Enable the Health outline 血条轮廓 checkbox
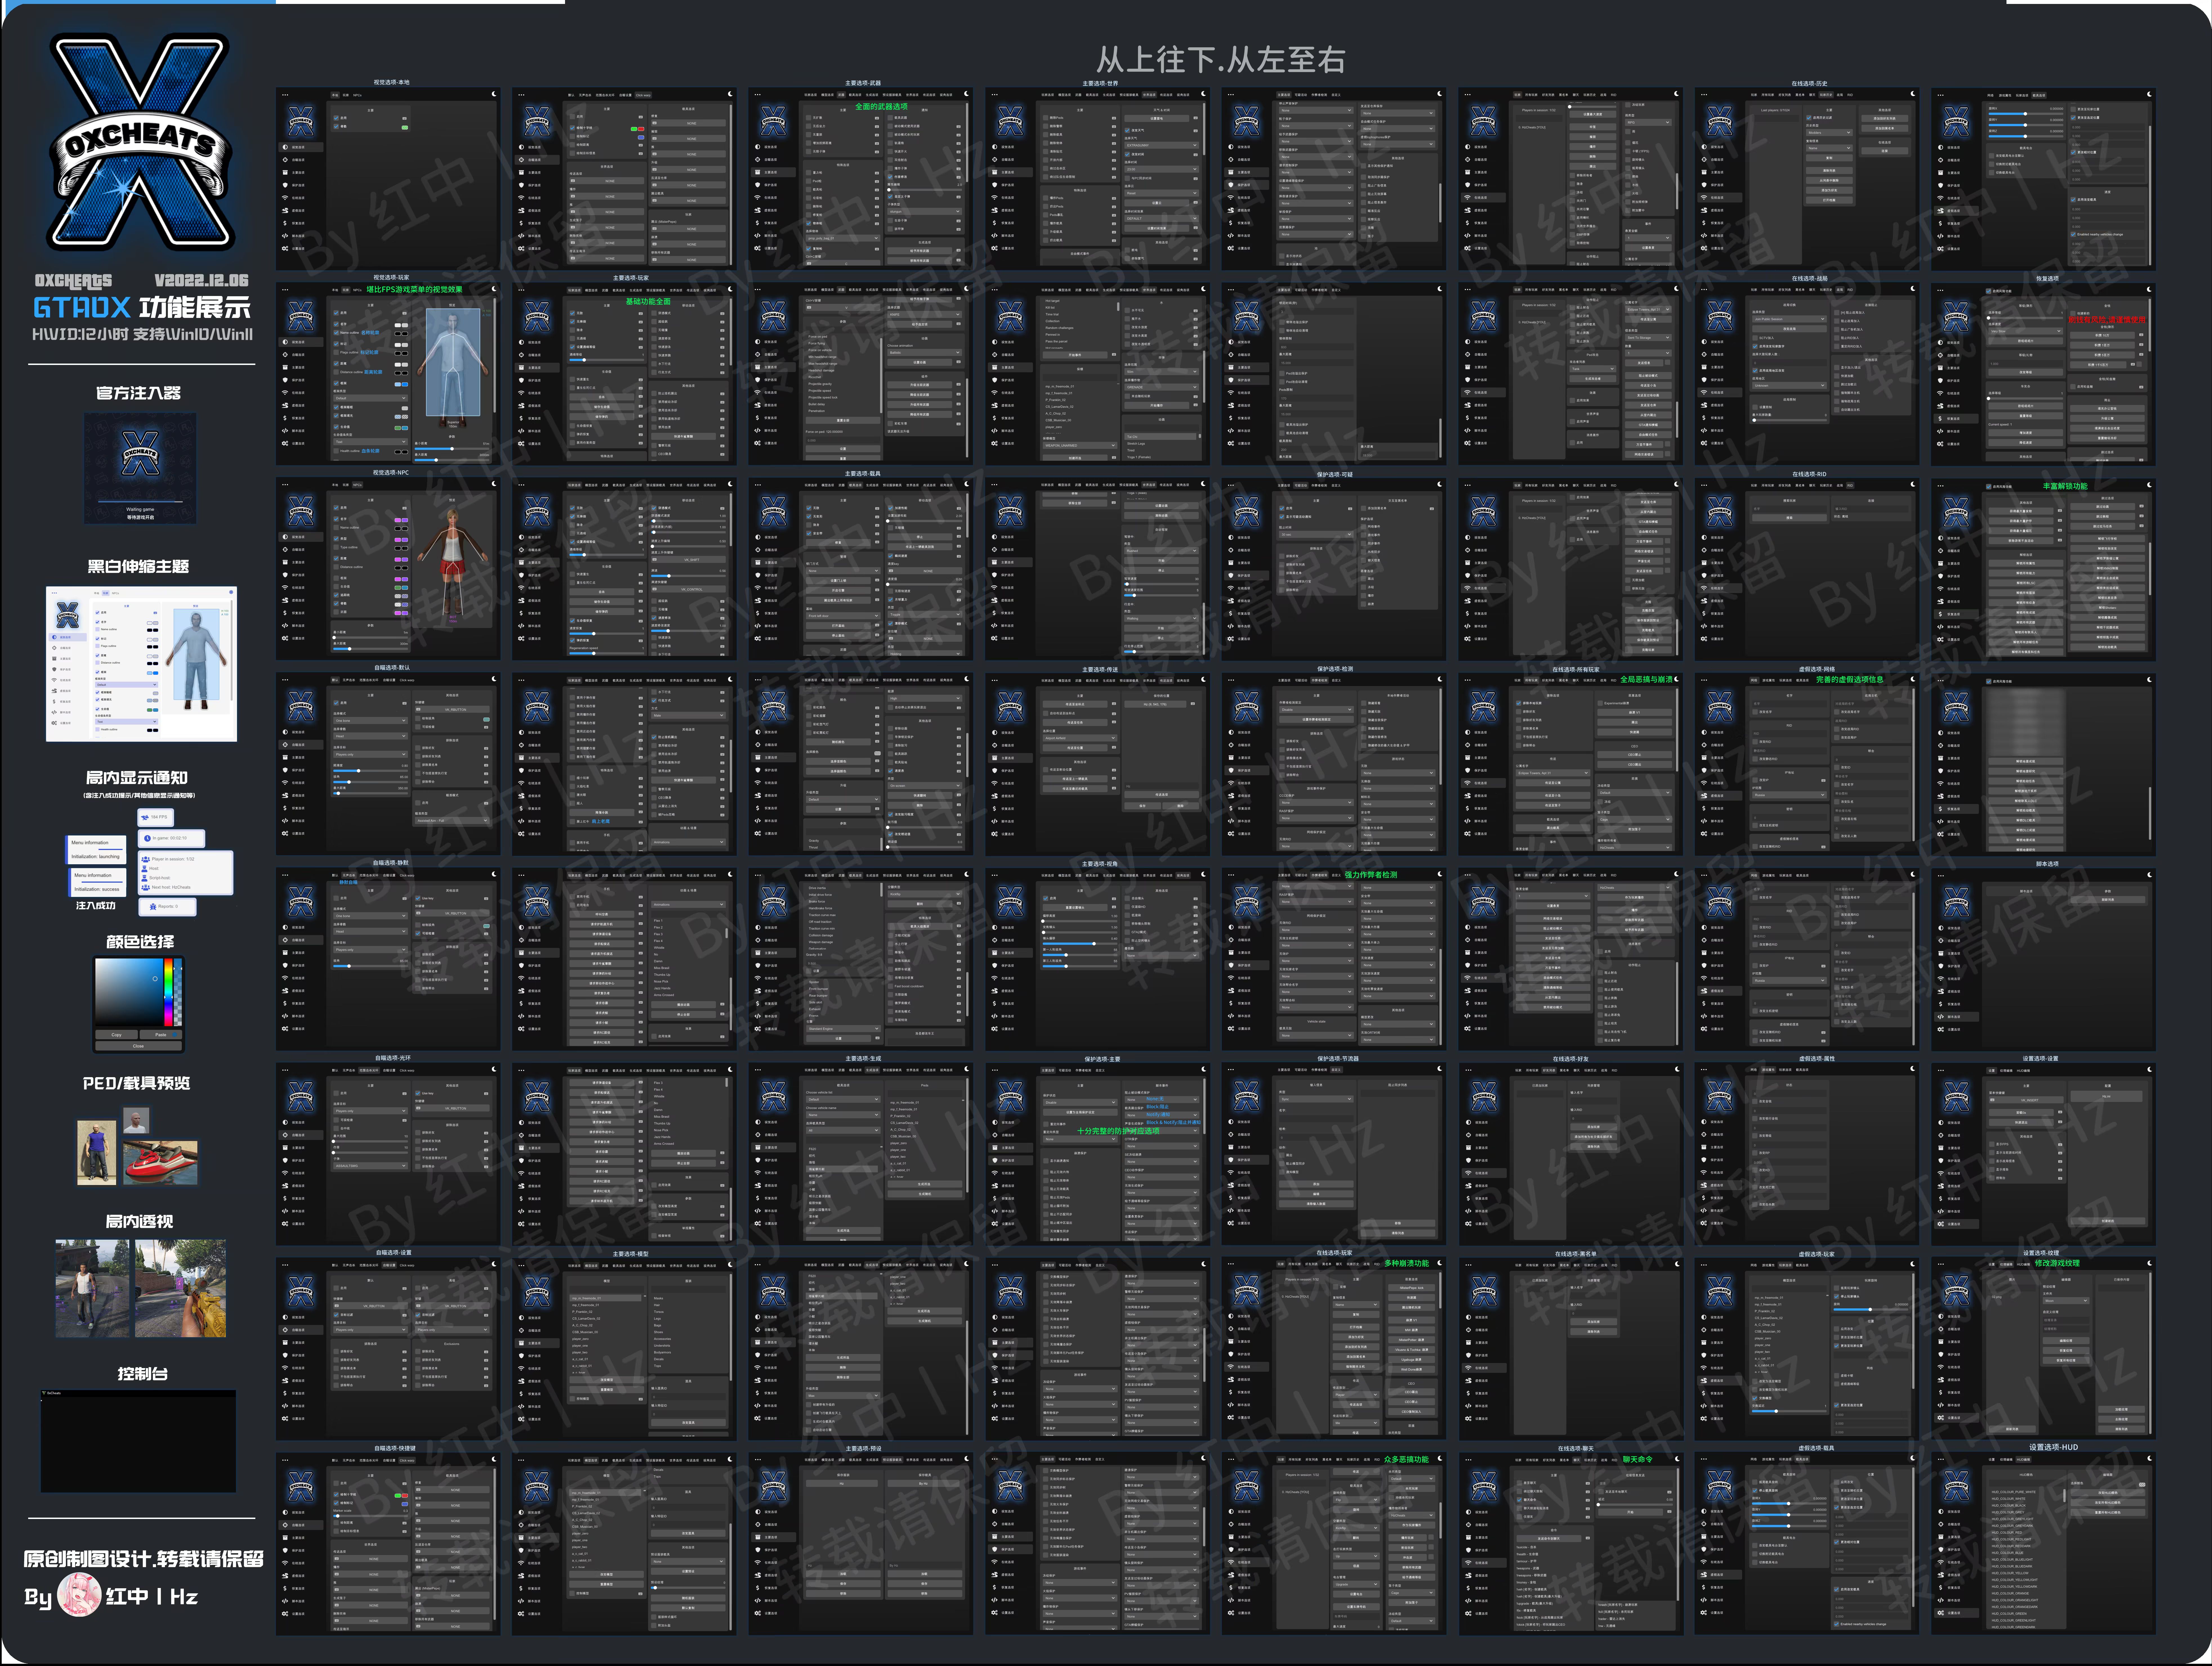This screenshot has height=1666, width=2212. pyautogui.click(x=336, y=451)
